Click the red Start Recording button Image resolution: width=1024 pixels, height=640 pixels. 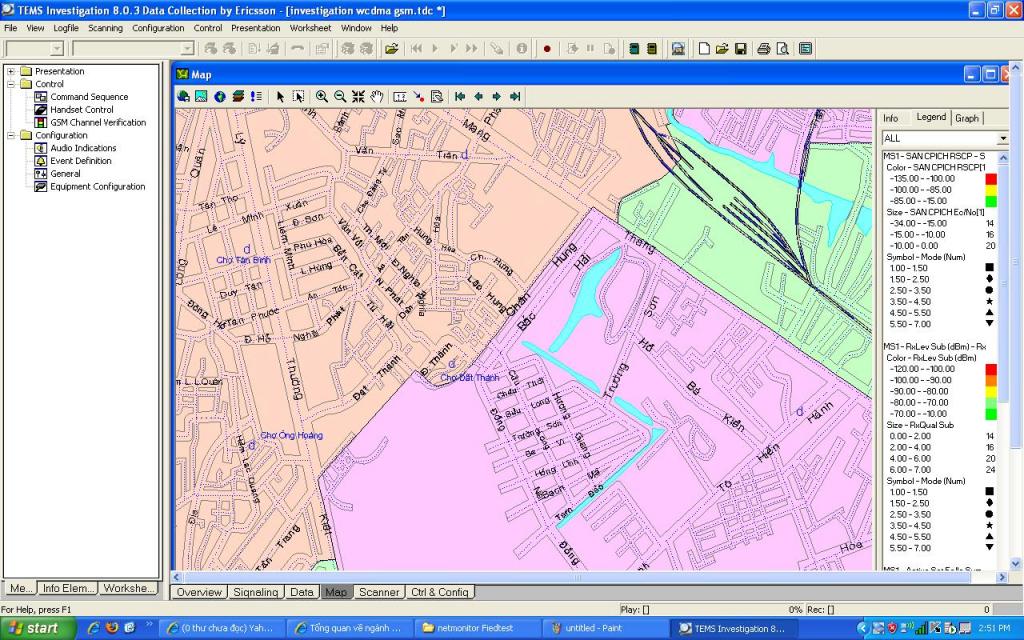[x=547, y=49]
